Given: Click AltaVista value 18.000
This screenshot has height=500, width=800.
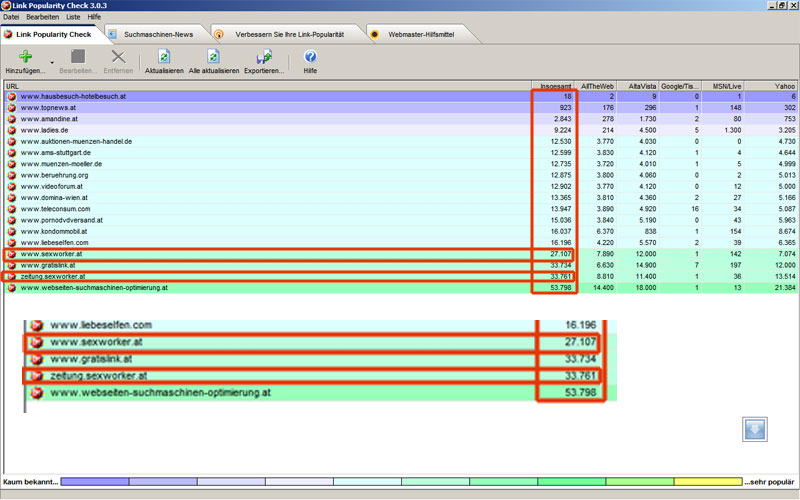Looking at the screenshot, I should [x=645, y=288].
